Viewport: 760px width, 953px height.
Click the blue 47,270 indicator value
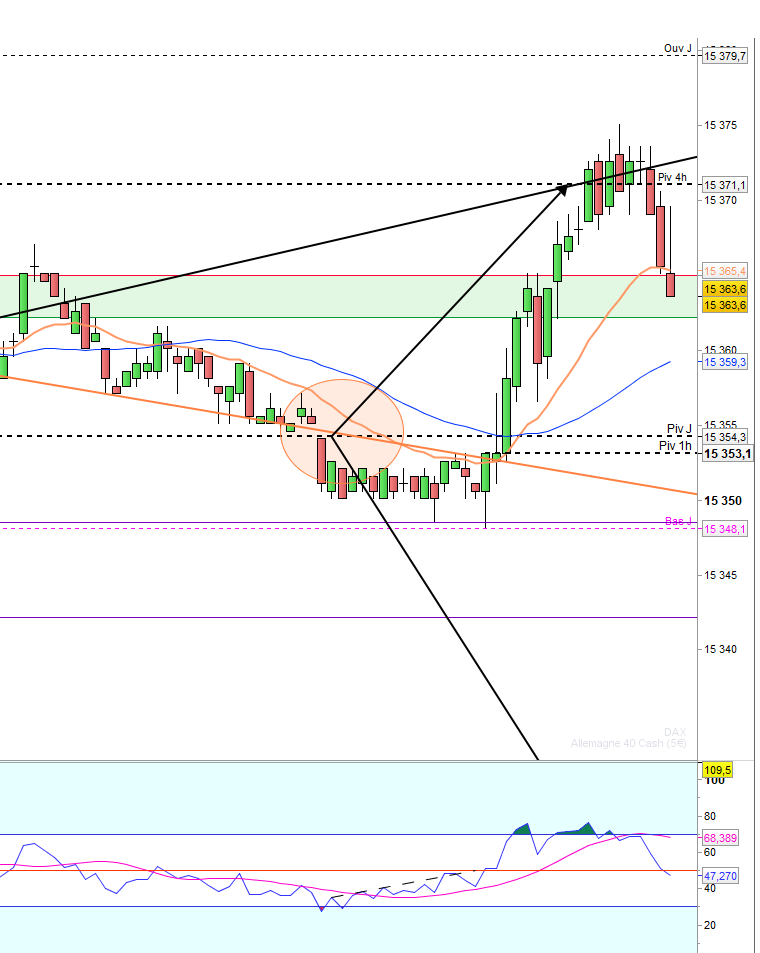coord(720,876)
